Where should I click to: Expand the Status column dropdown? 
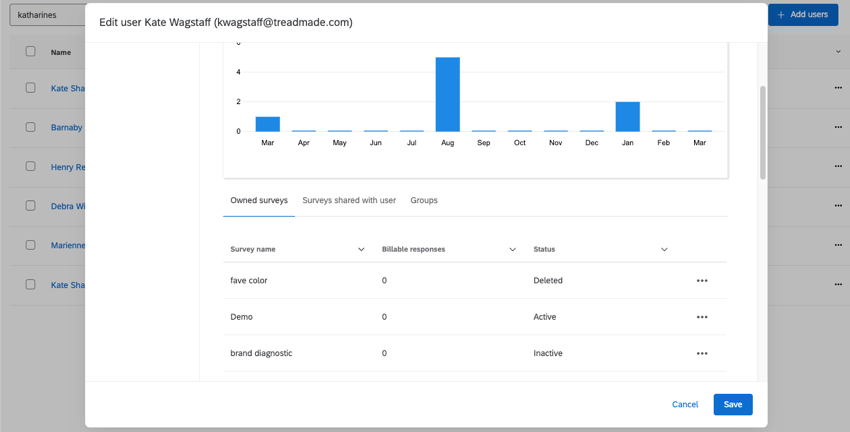pyautogui.click(x=664, y=249)
